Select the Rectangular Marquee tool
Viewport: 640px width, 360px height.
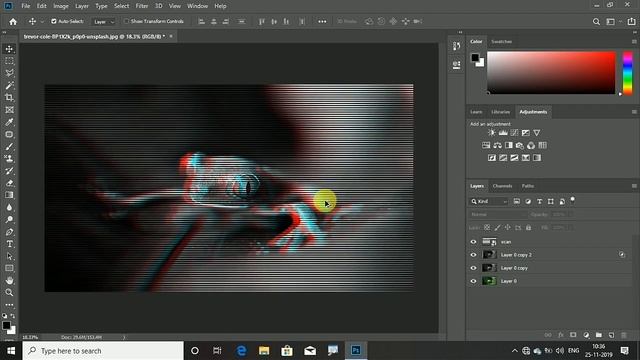9,61
